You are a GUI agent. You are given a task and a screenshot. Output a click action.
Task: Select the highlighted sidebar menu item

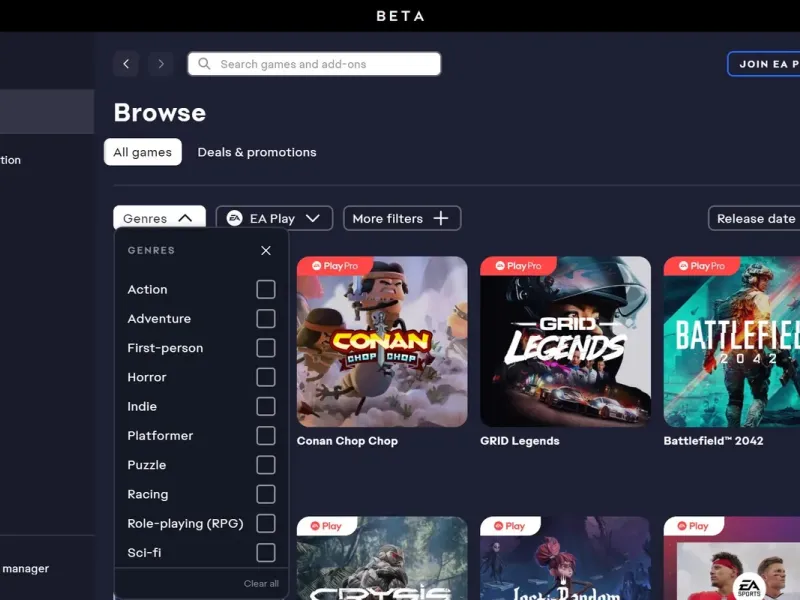[x=47, y=112]
